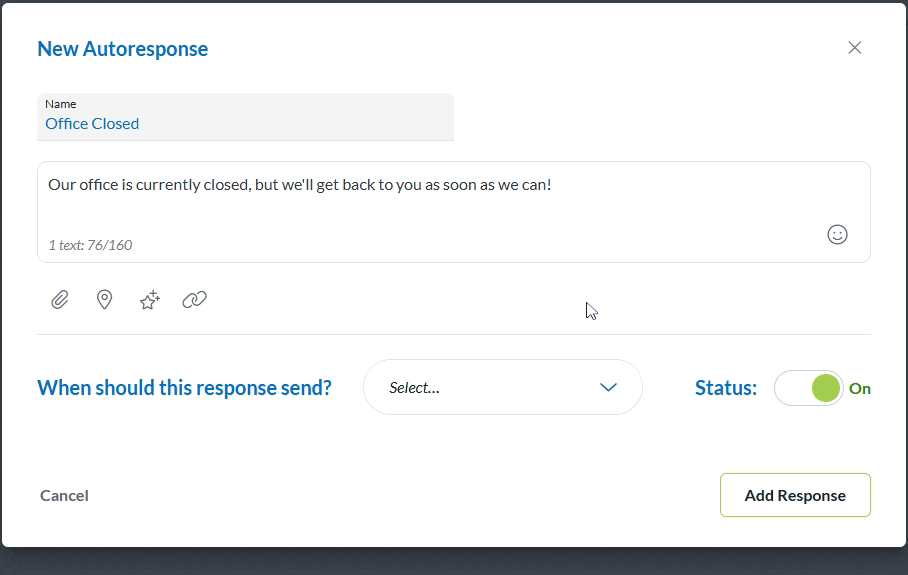Open the emoji picker smiley icon

(837, 234)
